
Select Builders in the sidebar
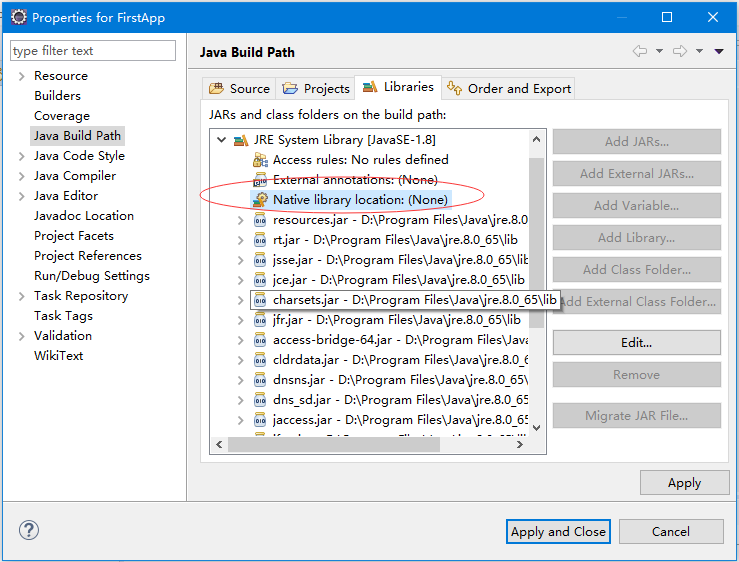pyautogui.click(x=57, y=96)
